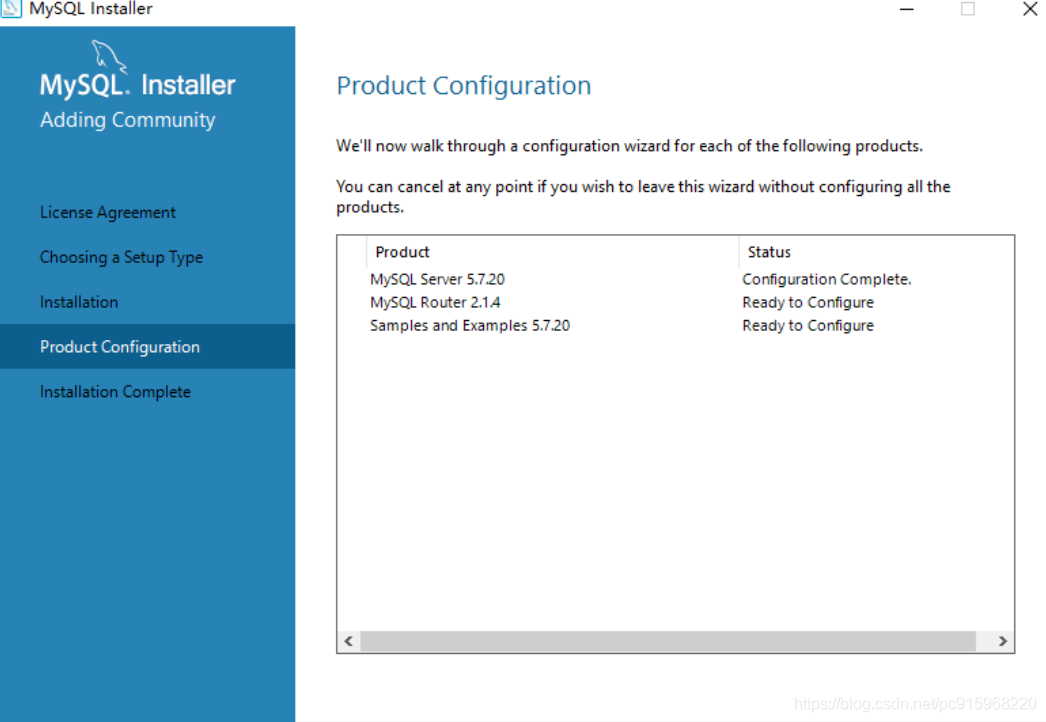Click the horizontal scrollbar right arrow
The image size is (1046, 722).
[1002, 641]
